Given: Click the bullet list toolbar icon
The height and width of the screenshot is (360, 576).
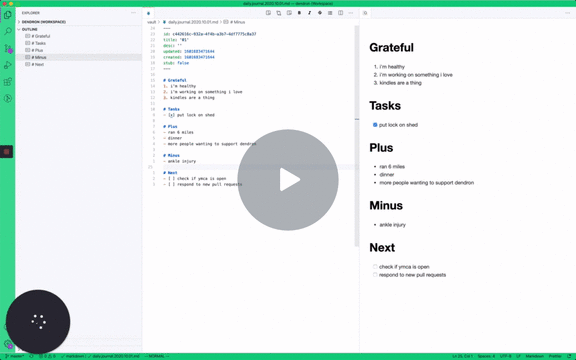Looking at the screenshot, I should coord(330,13).
